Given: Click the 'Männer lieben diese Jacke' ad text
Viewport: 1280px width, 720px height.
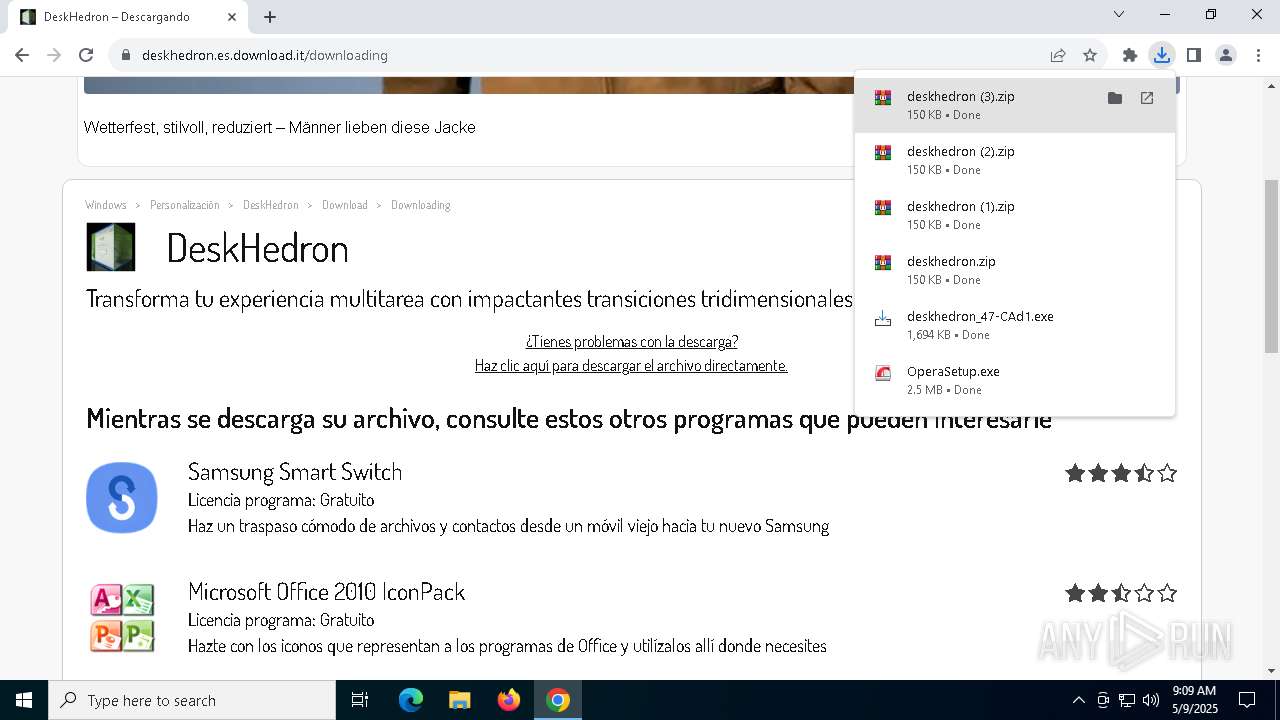Looking at the screenshot, I should 382,128.
